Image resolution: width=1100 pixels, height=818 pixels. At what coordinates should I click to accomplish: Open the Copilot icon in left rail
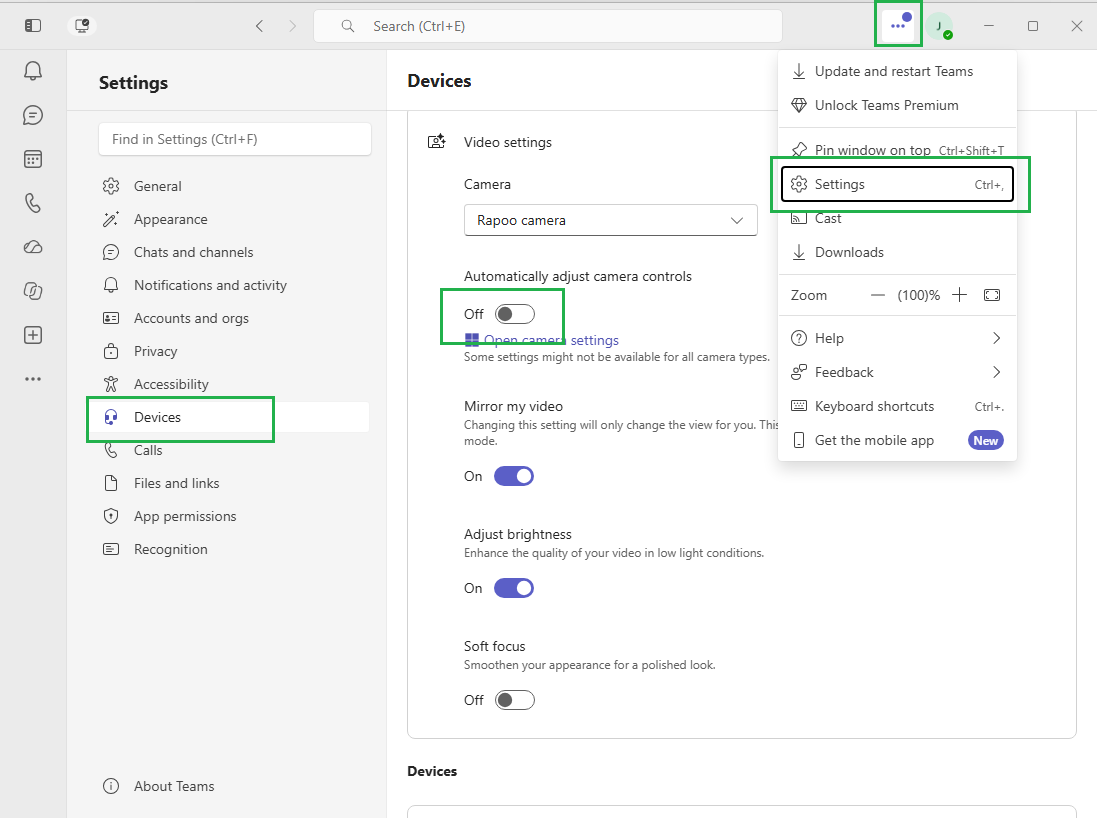point(33,291)
